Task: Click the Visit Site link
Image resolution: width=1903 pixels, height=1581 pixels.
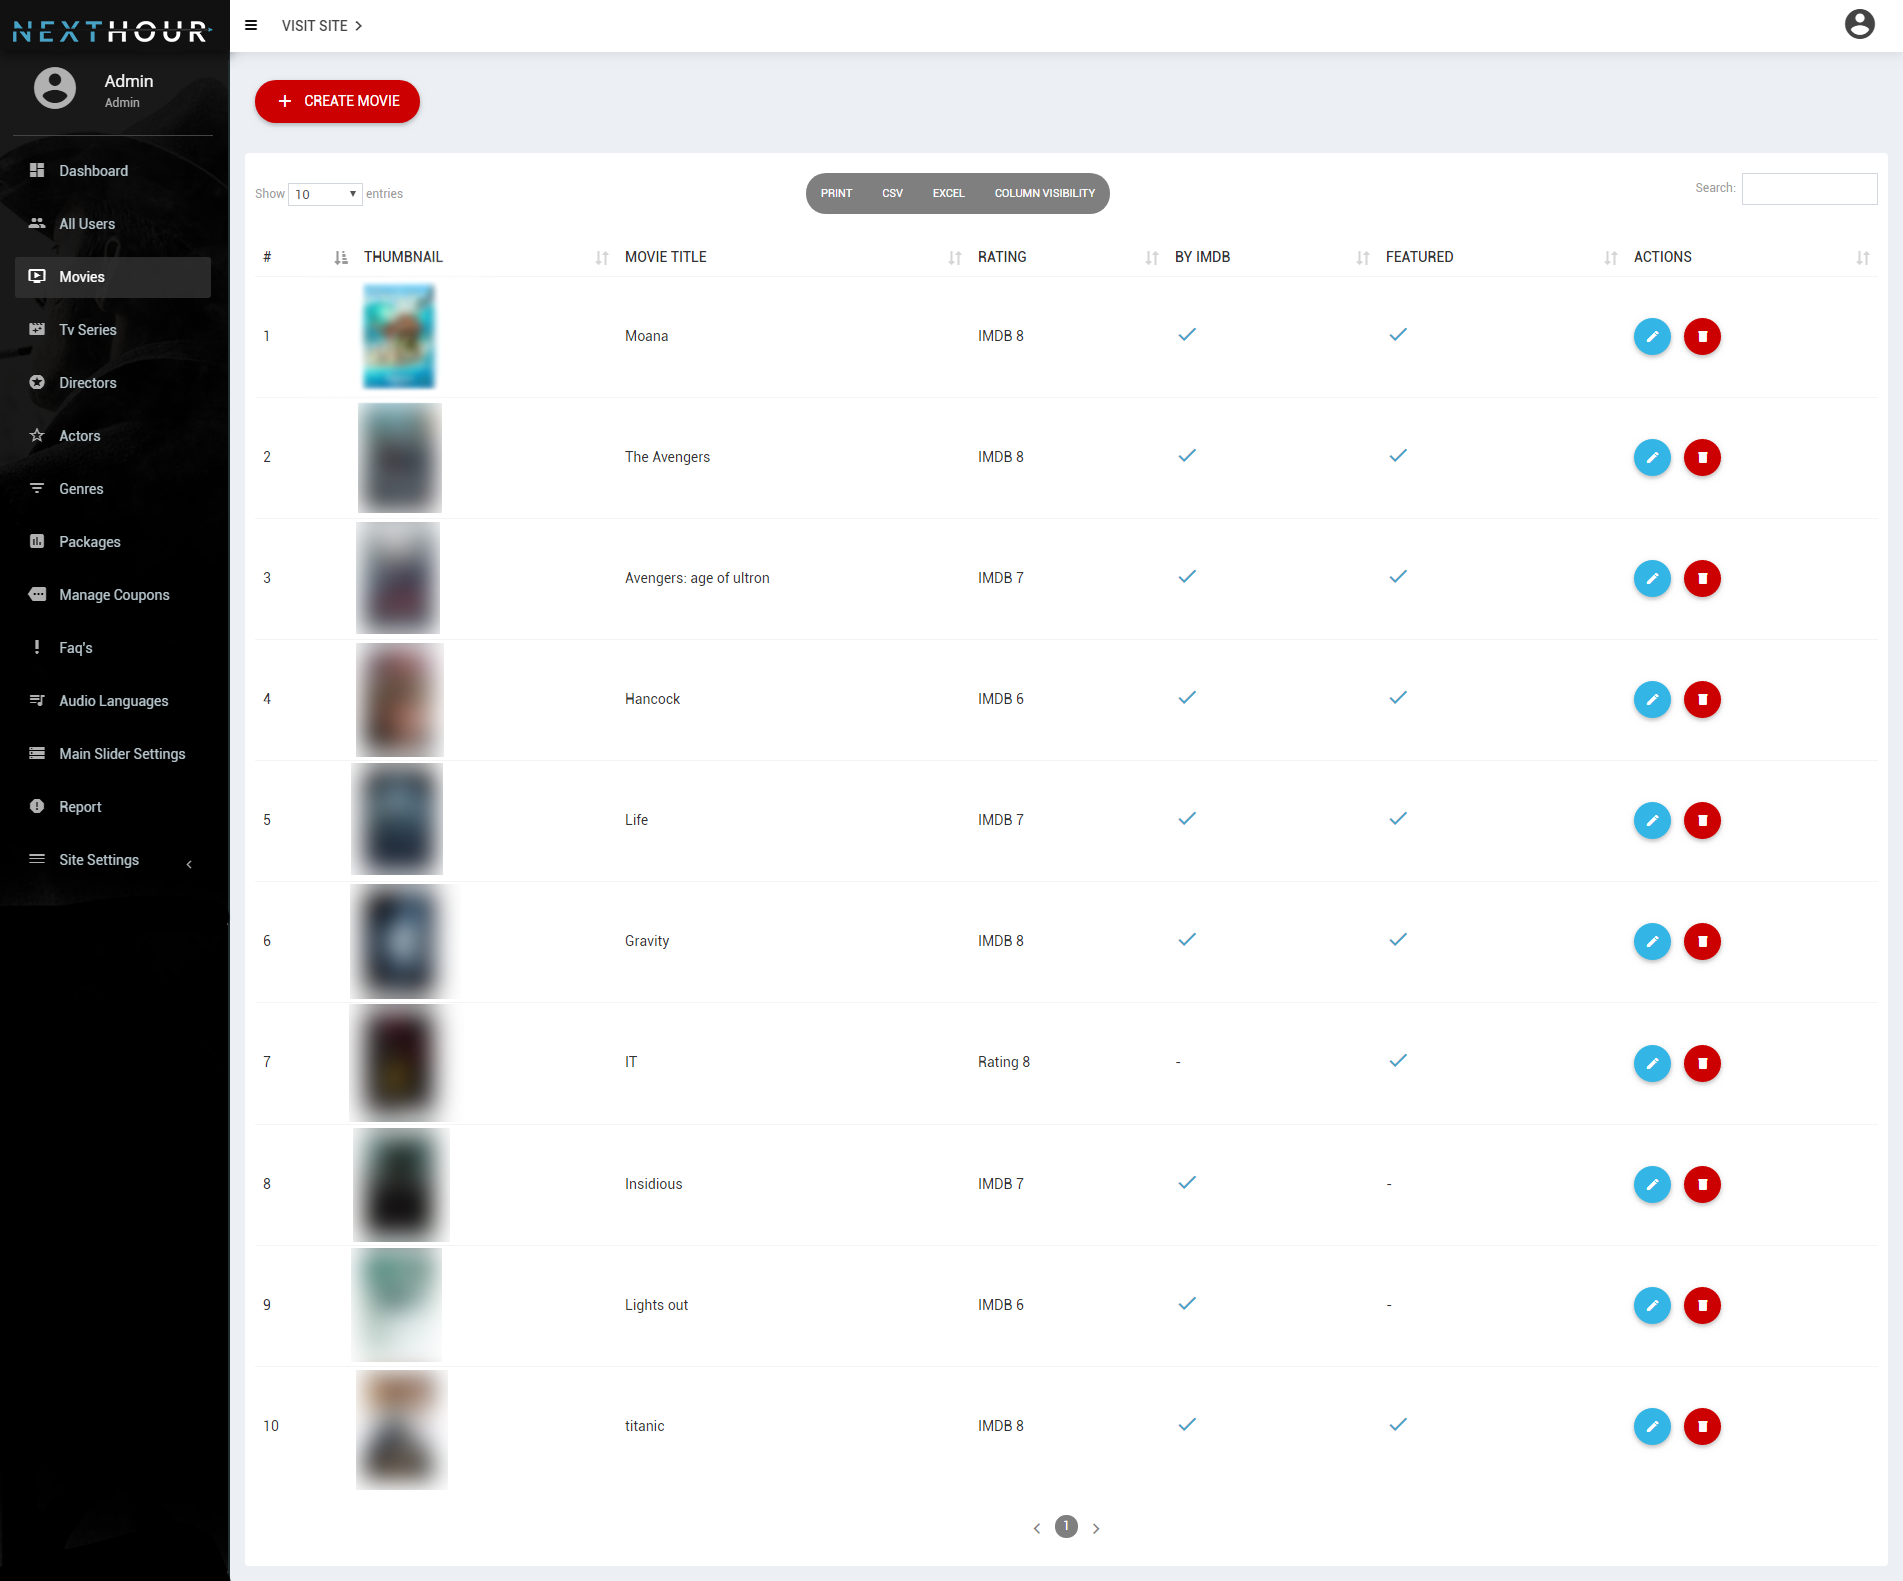Action: (x=322, y=26)
